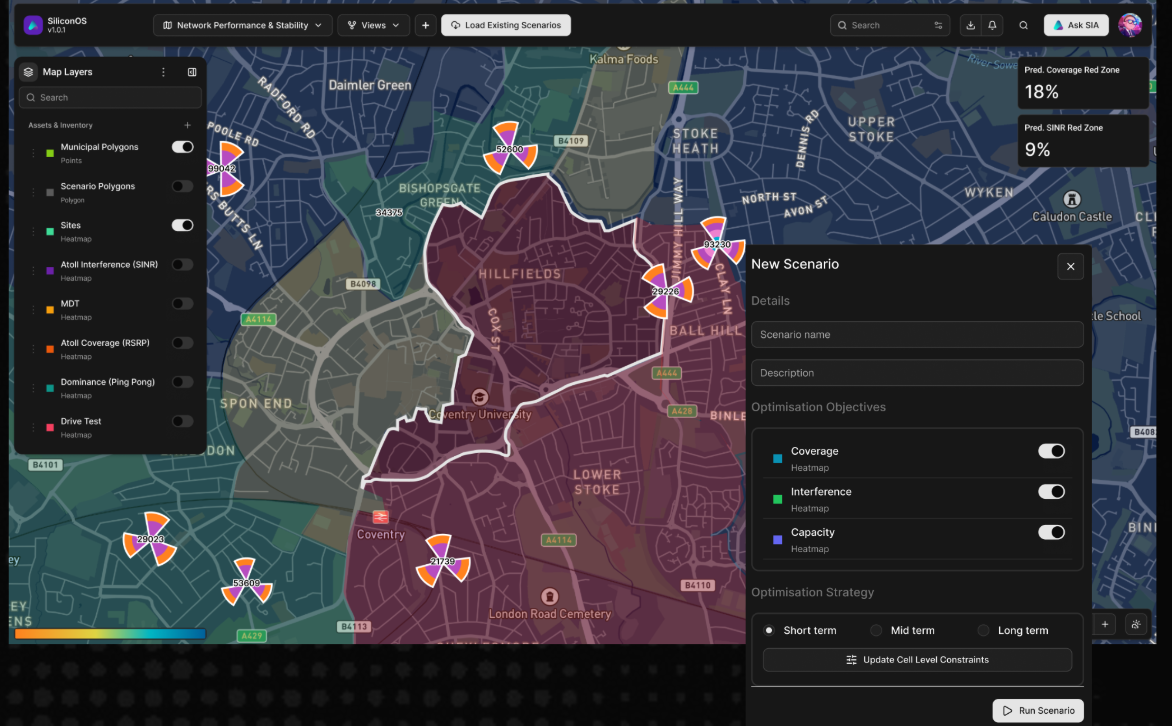Click the Description field
This screenshot has width=1172, height=726.
coord(917,372)
